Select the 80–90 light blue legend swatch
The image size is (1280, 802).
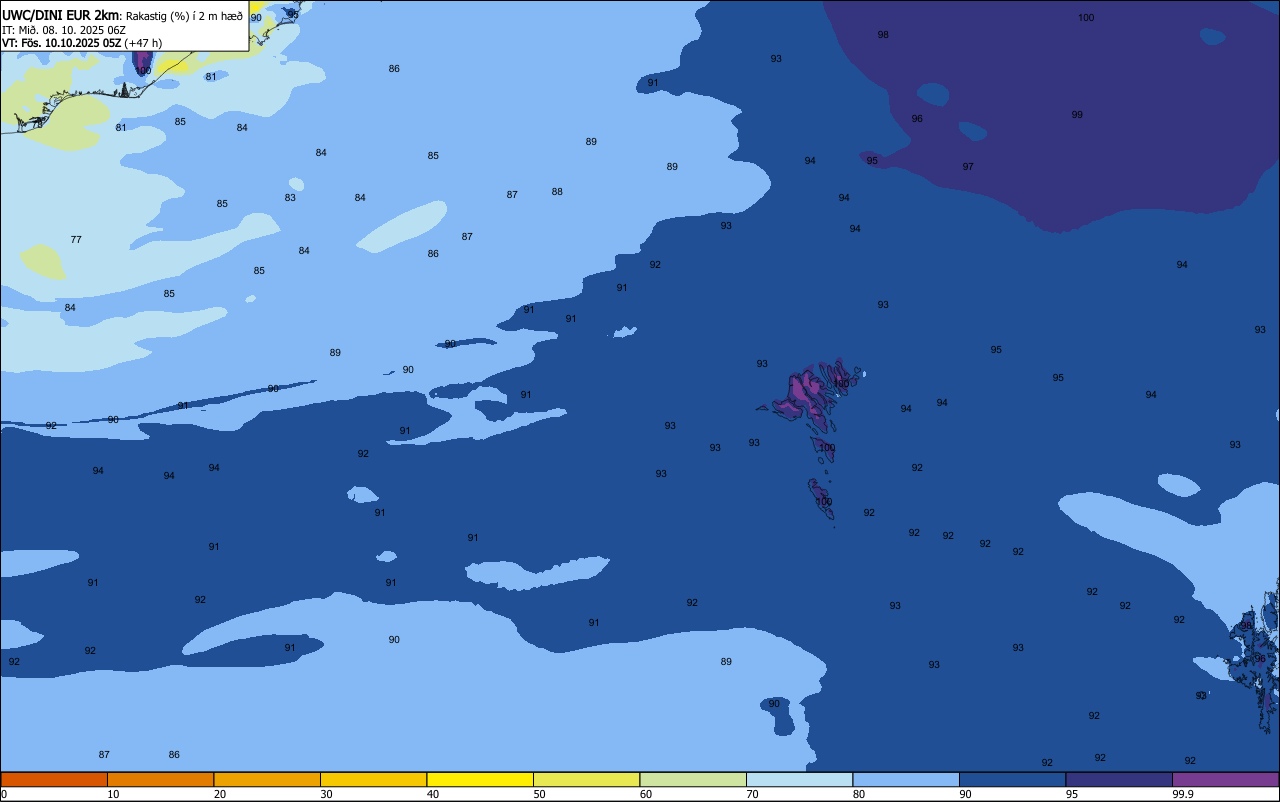tap(906, 779)
